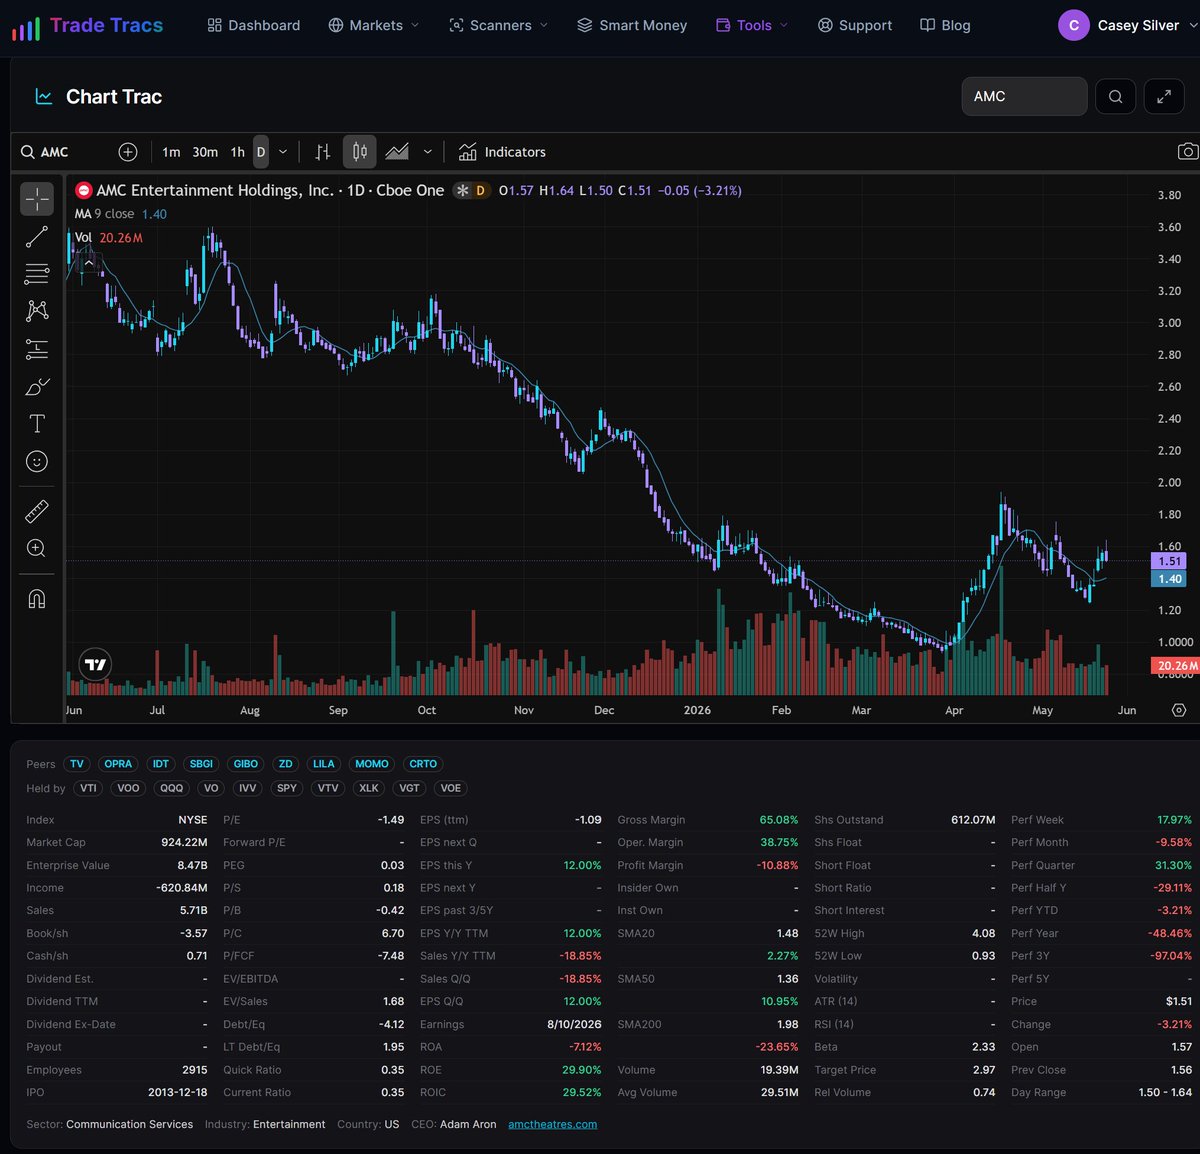Open the Fibonacci retracement tool
Viewport: 1200px width, 1154px height.
click(x=37, y=274)
